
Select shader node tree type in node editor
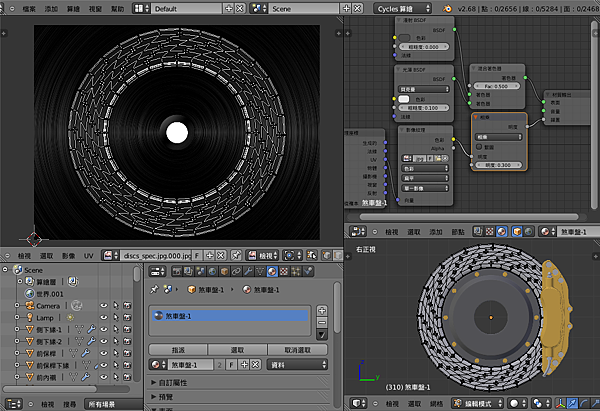tap(502, 231)
